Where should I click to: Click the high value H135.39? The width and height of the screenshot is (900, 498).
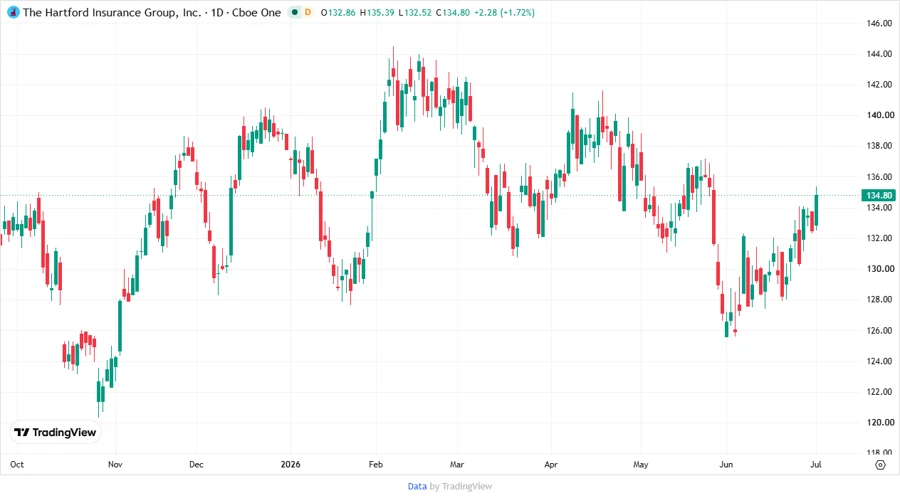tap(377, 12)
